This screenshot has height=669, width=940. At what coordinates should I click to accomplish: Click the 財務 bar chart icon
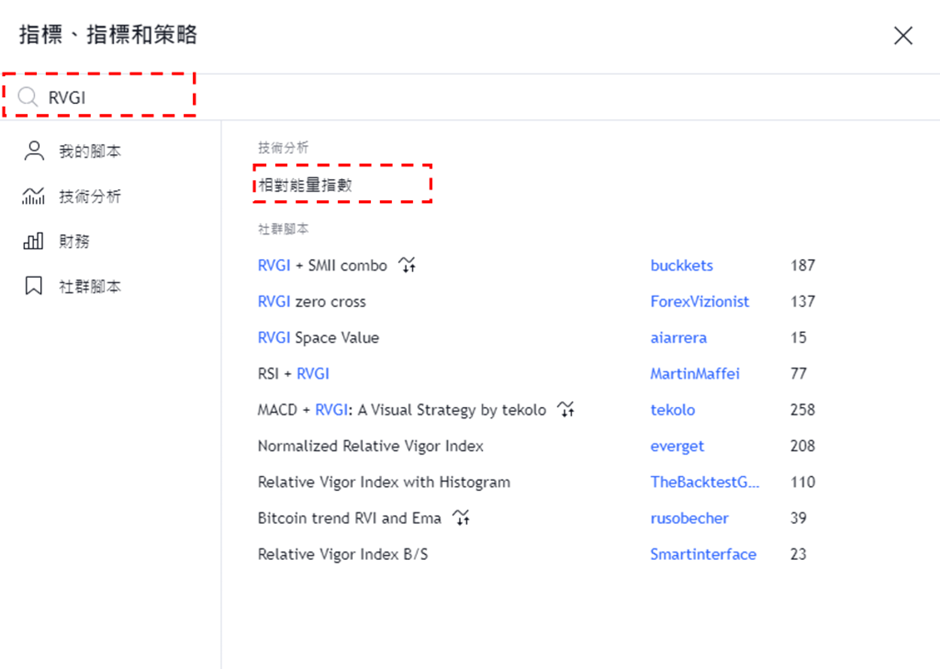(34, 241)
